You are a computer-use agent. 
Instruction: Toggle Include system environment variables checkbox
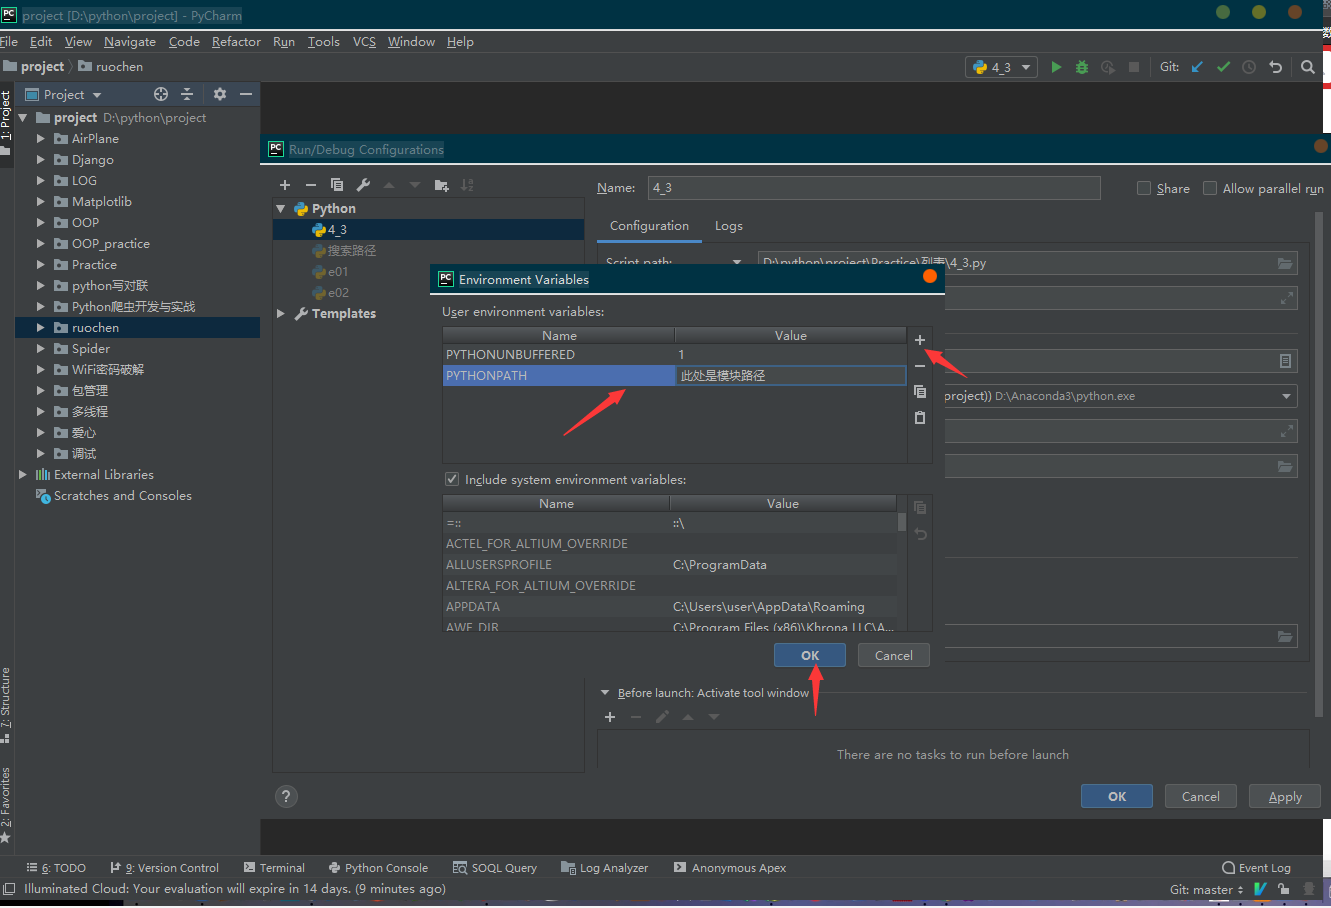point(452,479)
